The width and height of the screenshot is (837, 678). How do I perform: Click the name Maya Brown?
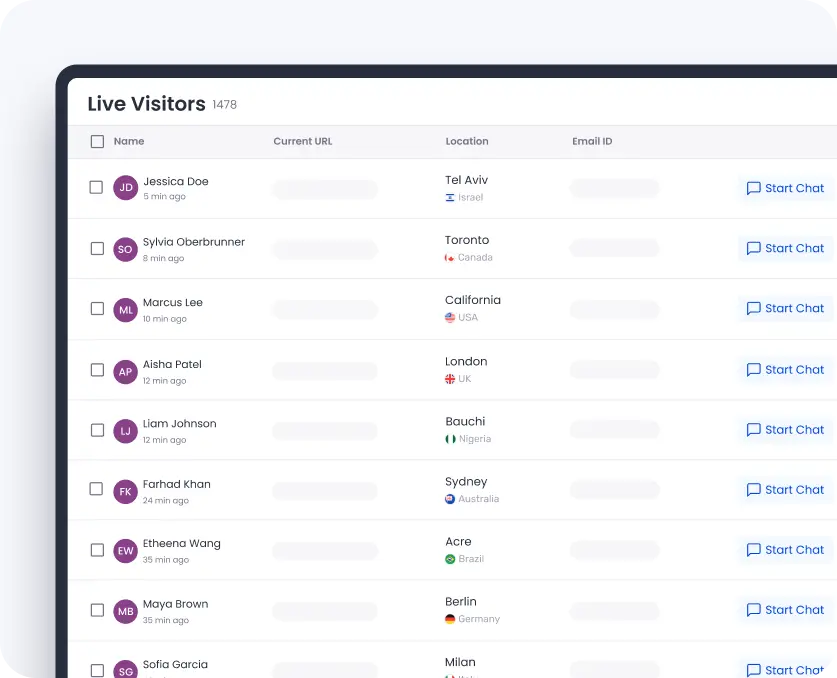[175, 604]
